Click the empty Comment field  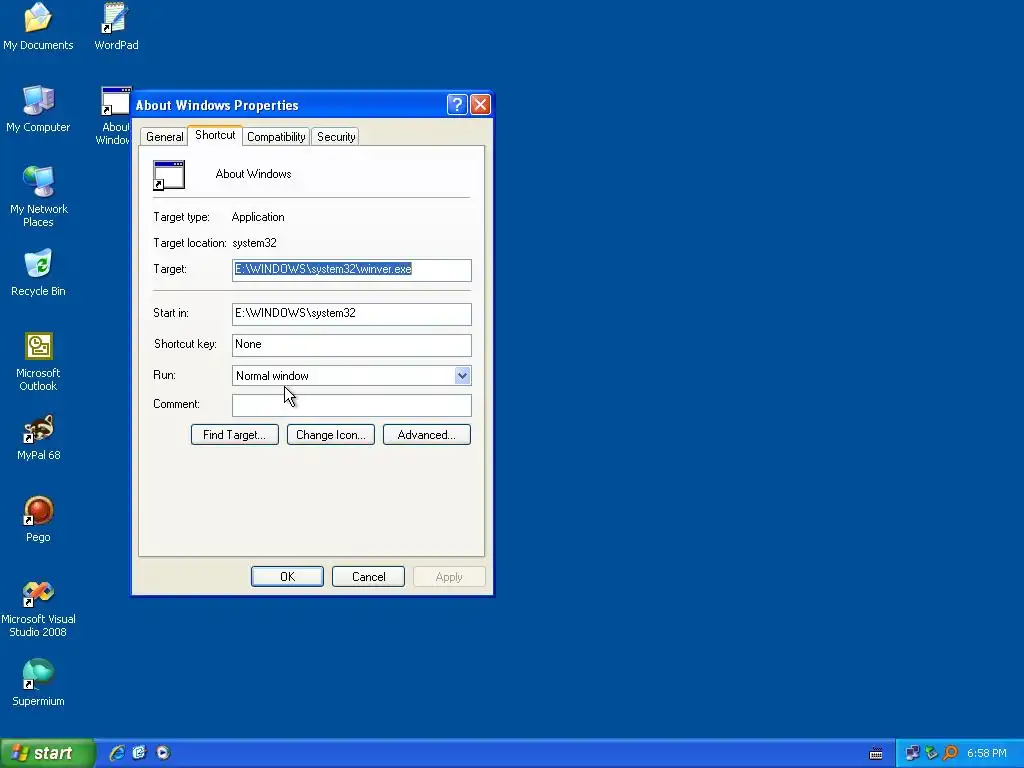click(351, 405)
